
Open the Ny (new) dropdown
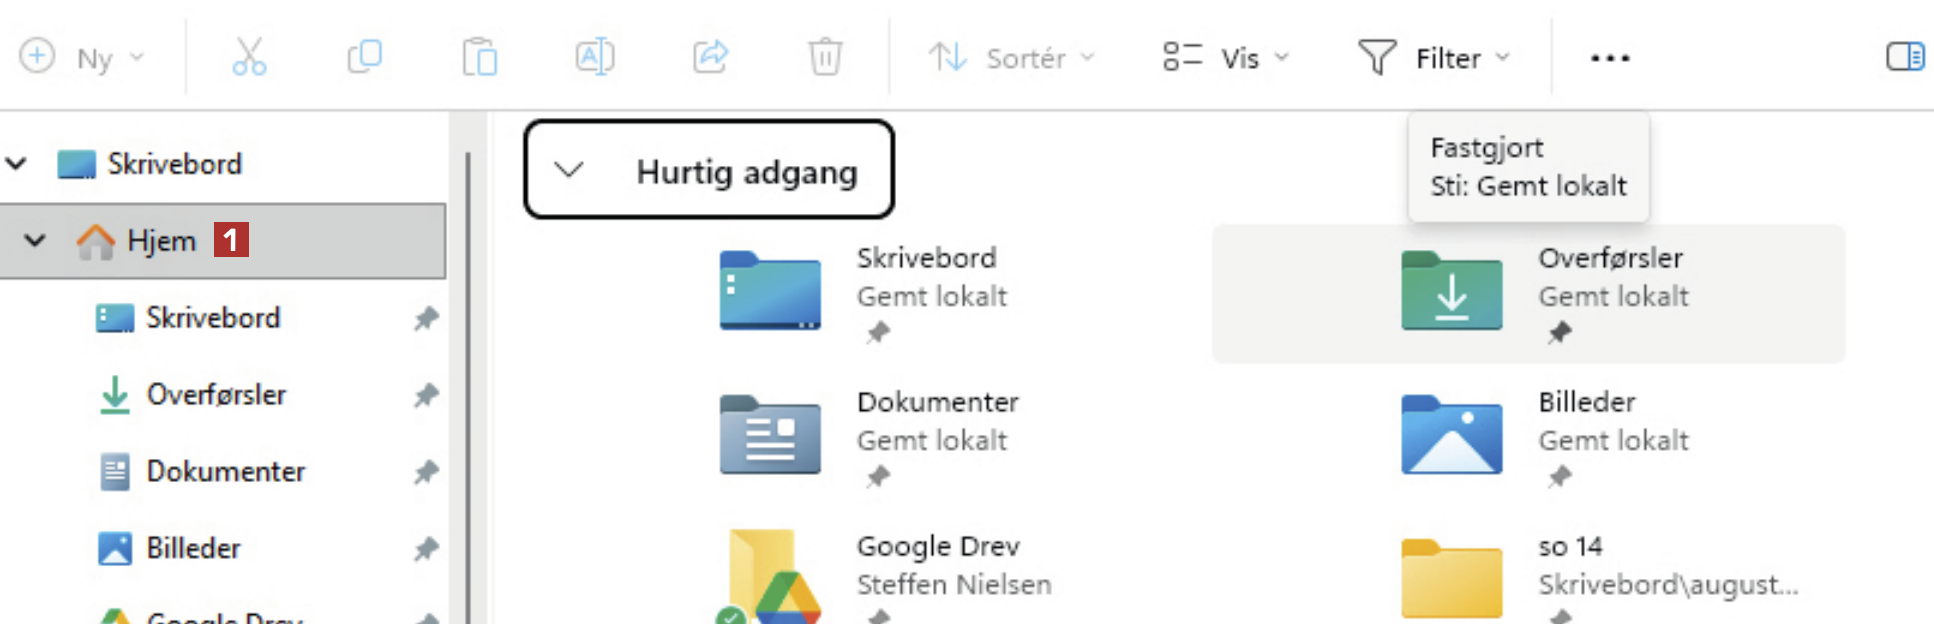[83, 57]
